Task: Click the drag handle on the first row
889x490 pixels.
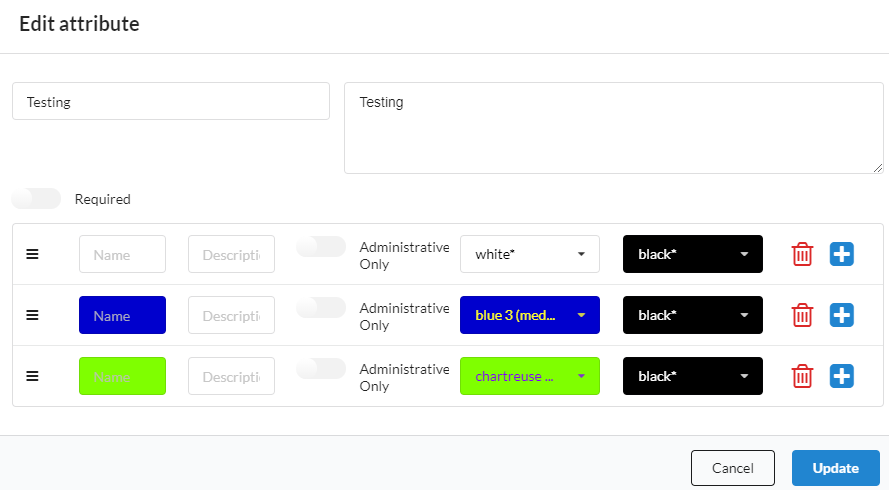Action: tap(32, 254)
